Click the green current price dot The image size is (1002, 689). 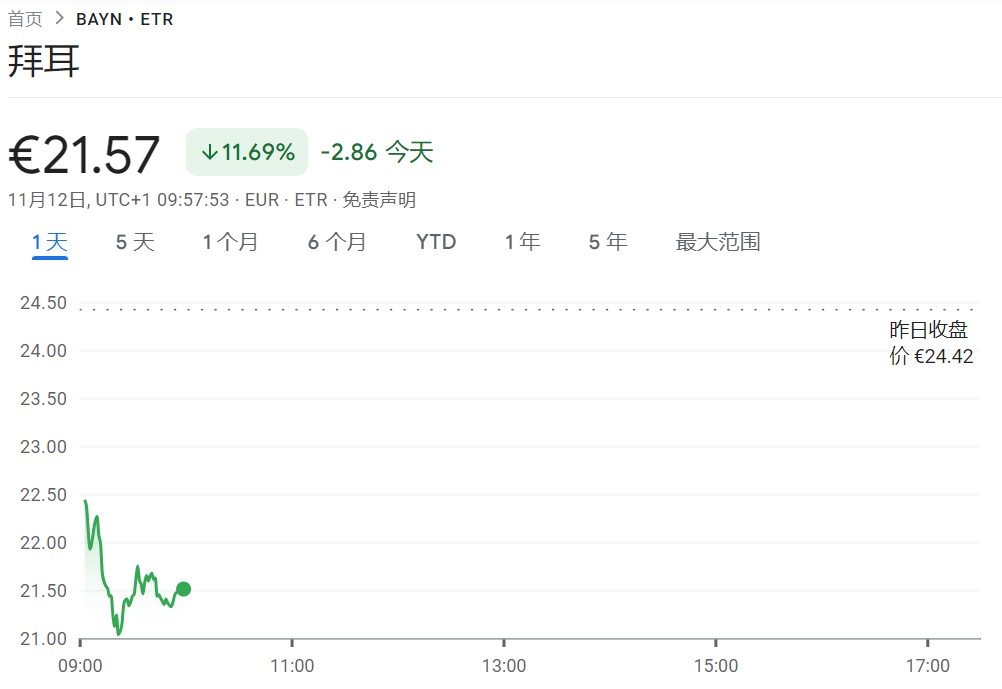click(x=183, y=589)
